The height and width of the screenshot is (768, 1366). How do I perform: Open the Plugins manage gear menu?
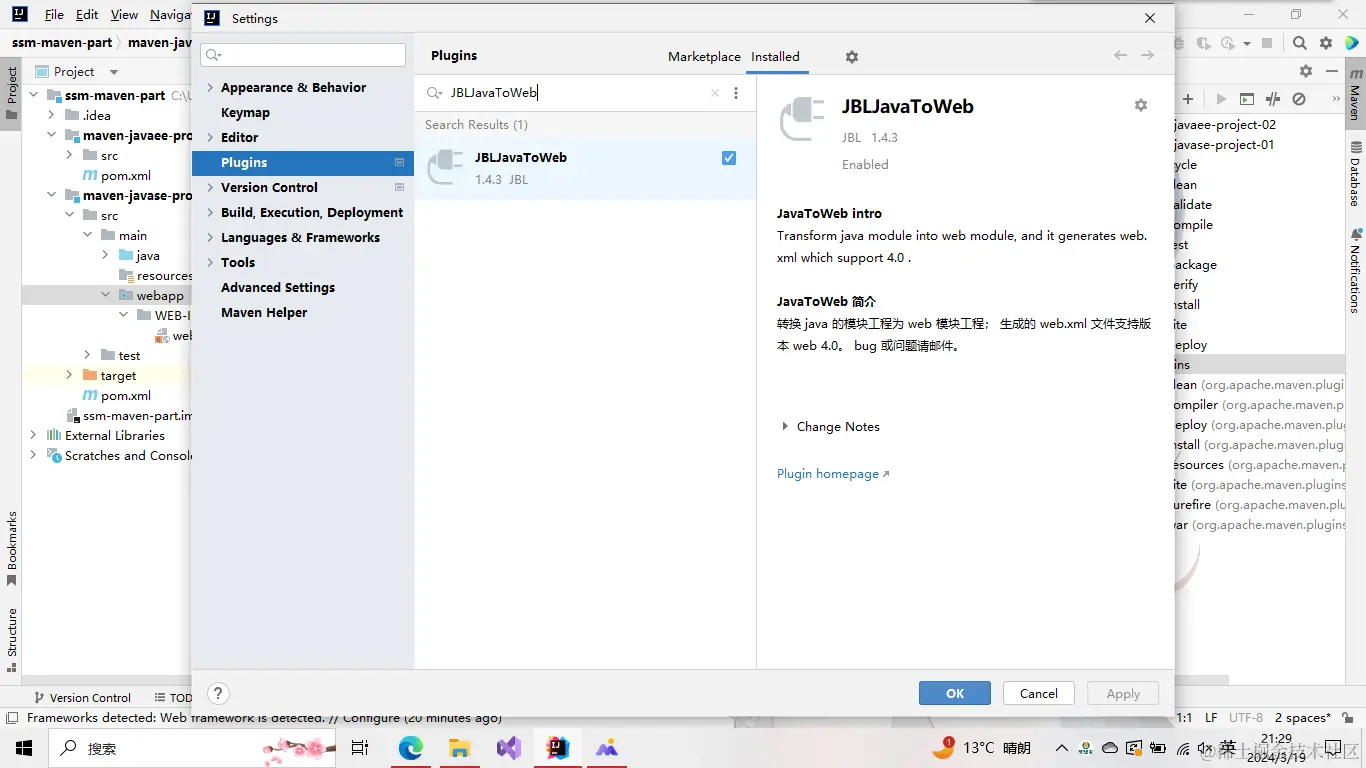pyautogui.click(x=852, y=57)
